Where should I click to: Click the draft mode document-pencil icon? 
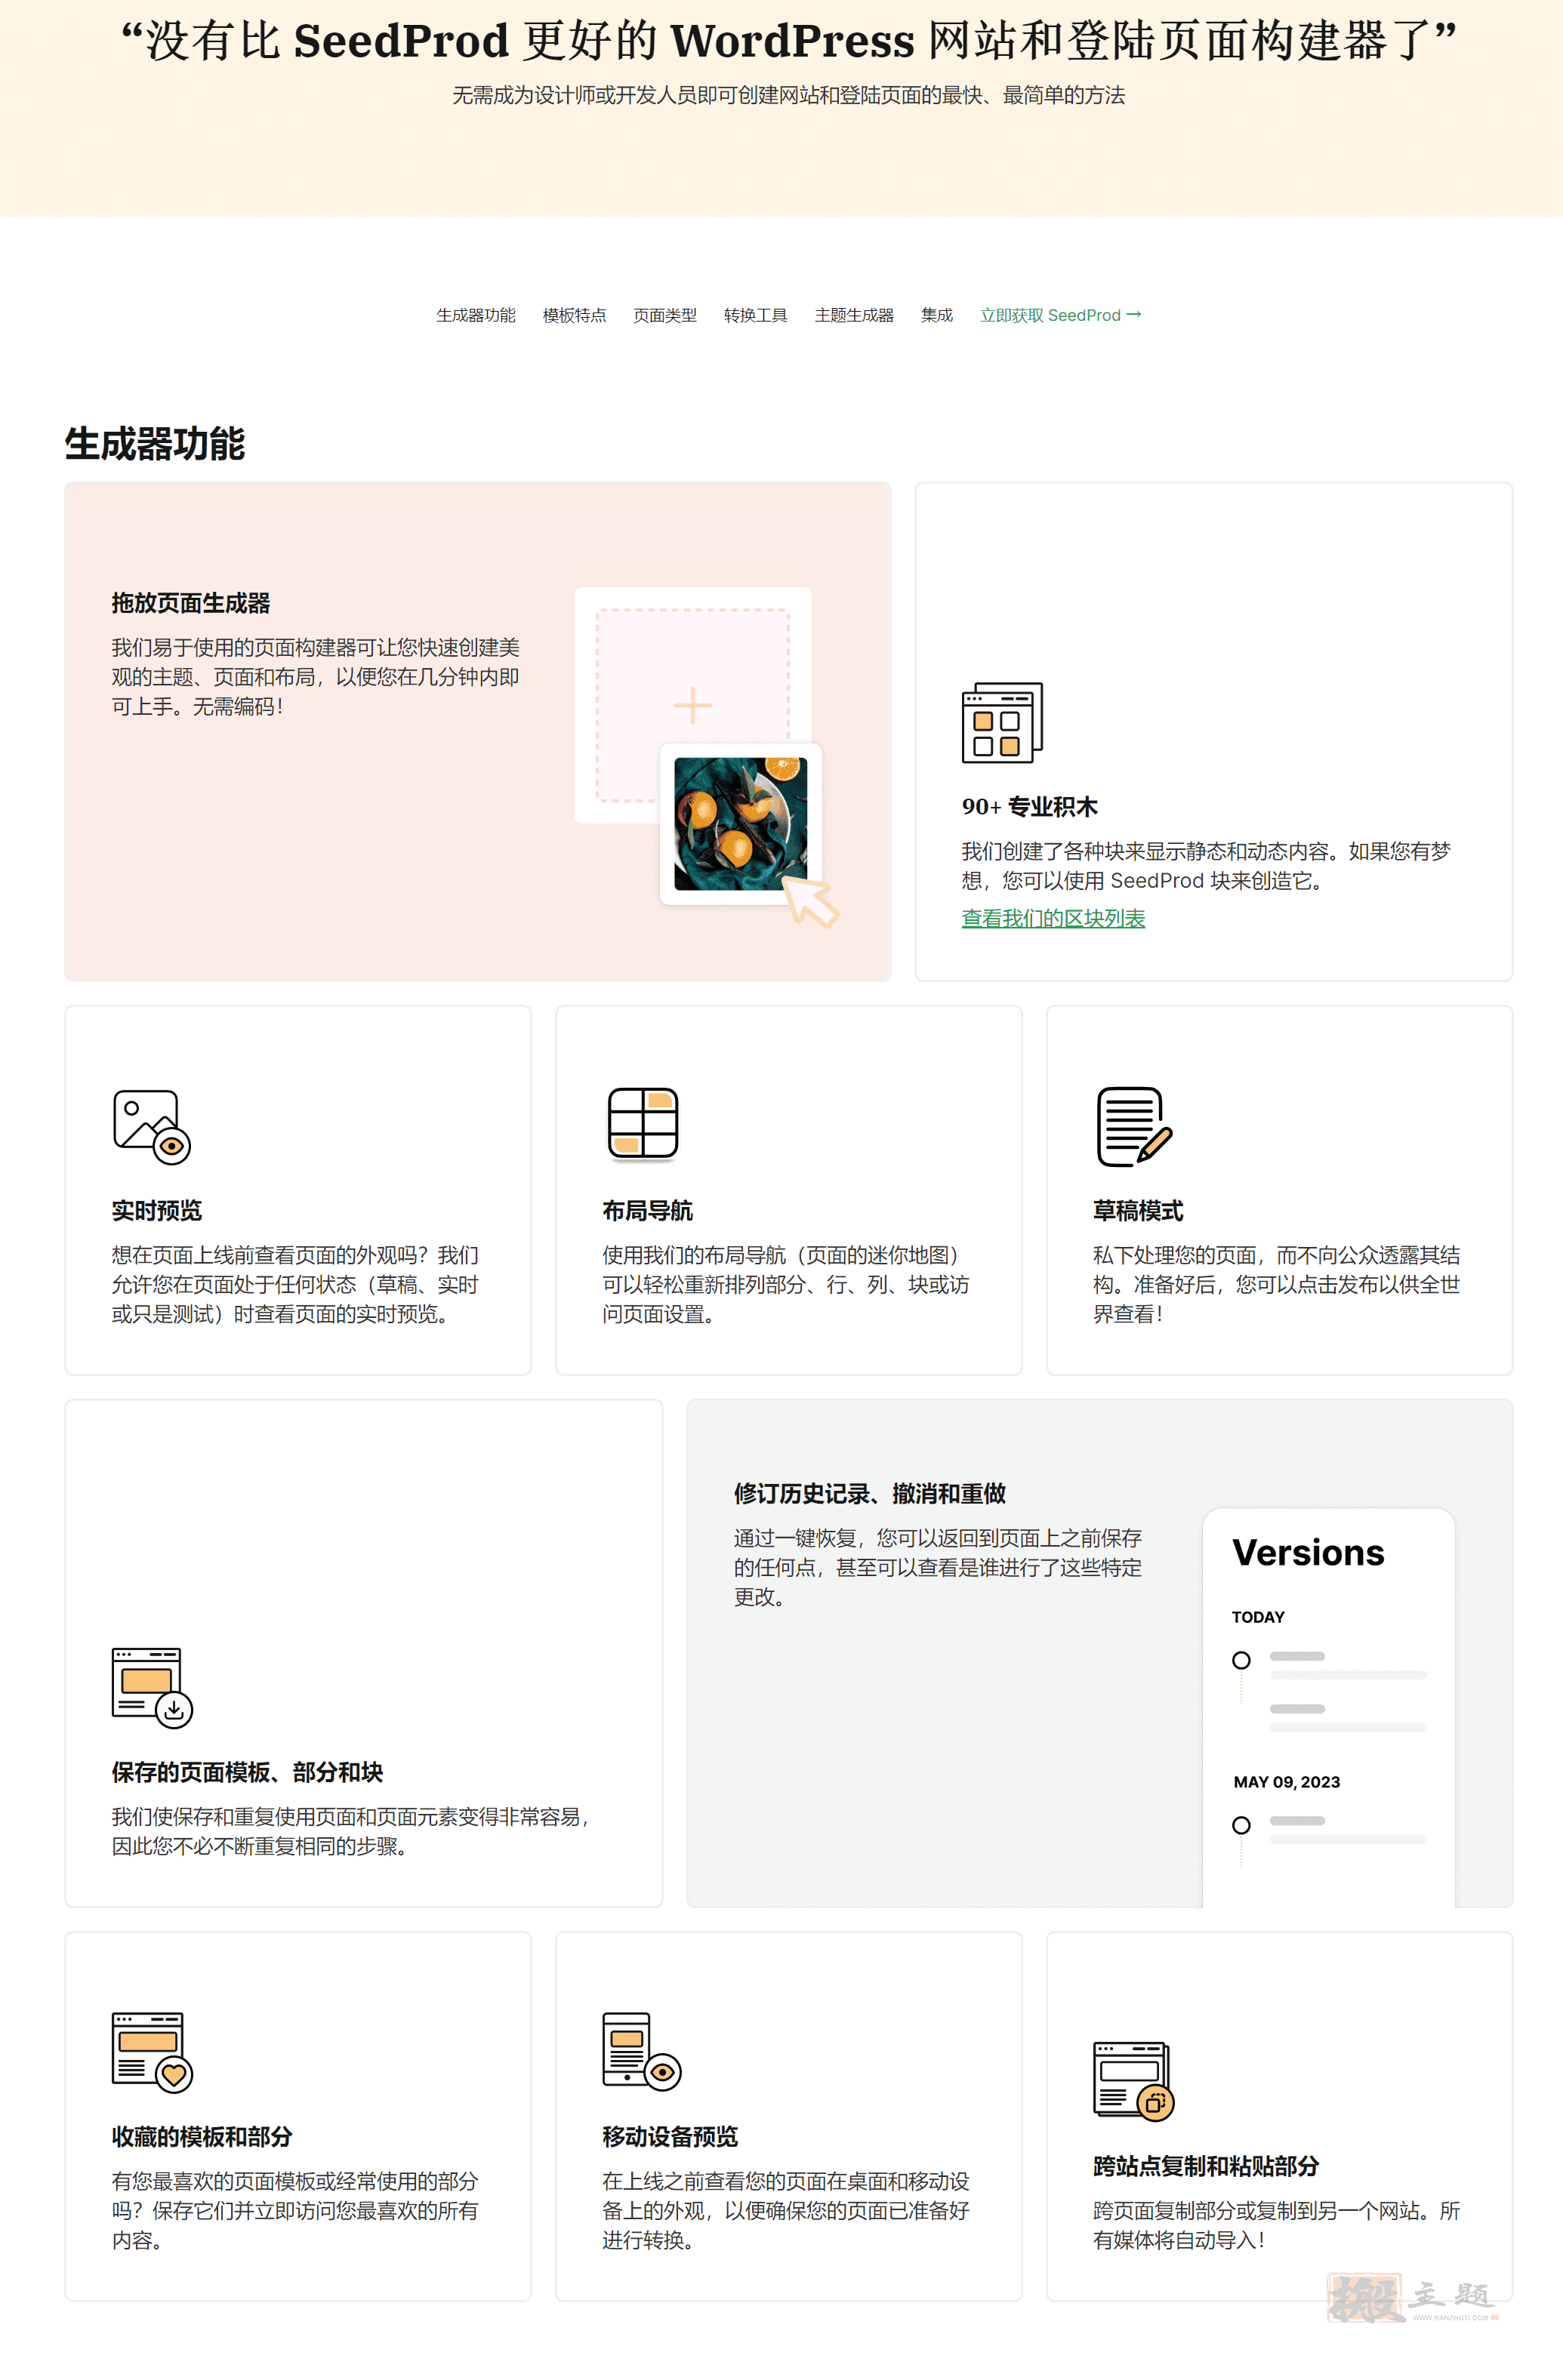click(x=1134, y=1127)
